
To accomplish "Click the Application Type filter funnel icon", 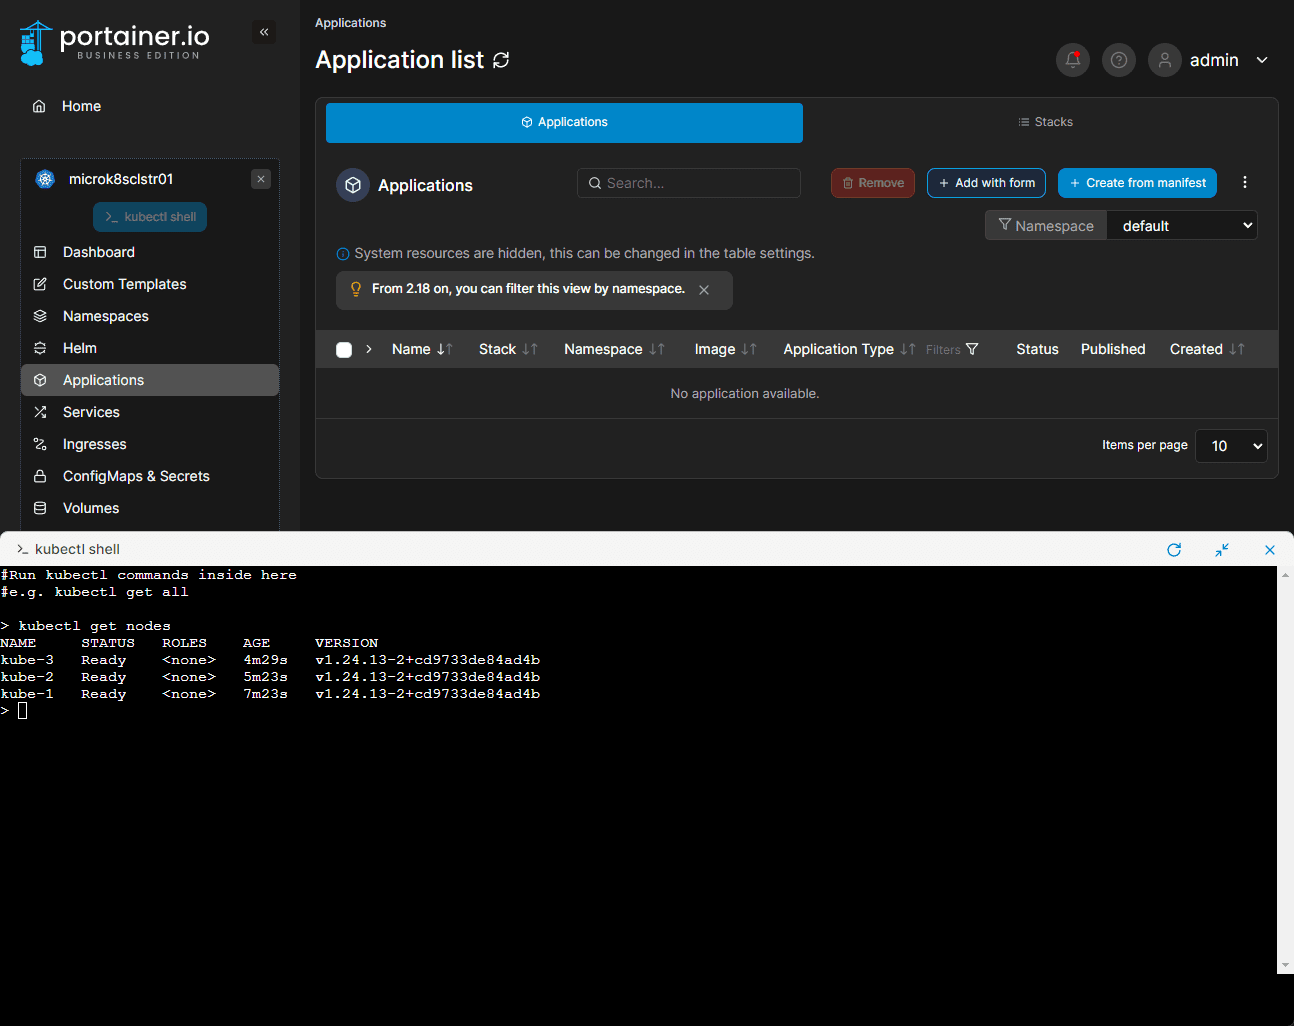I will (x=971, y=349).
